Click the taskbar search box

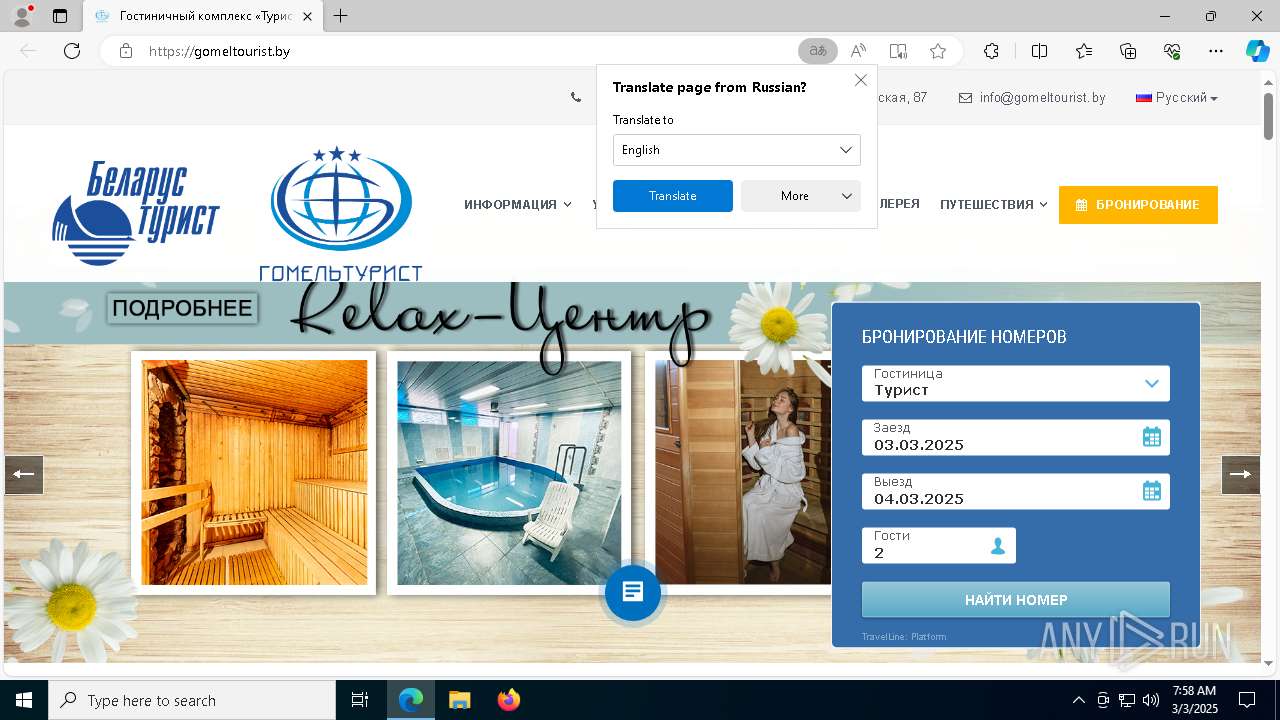point(192,700)
